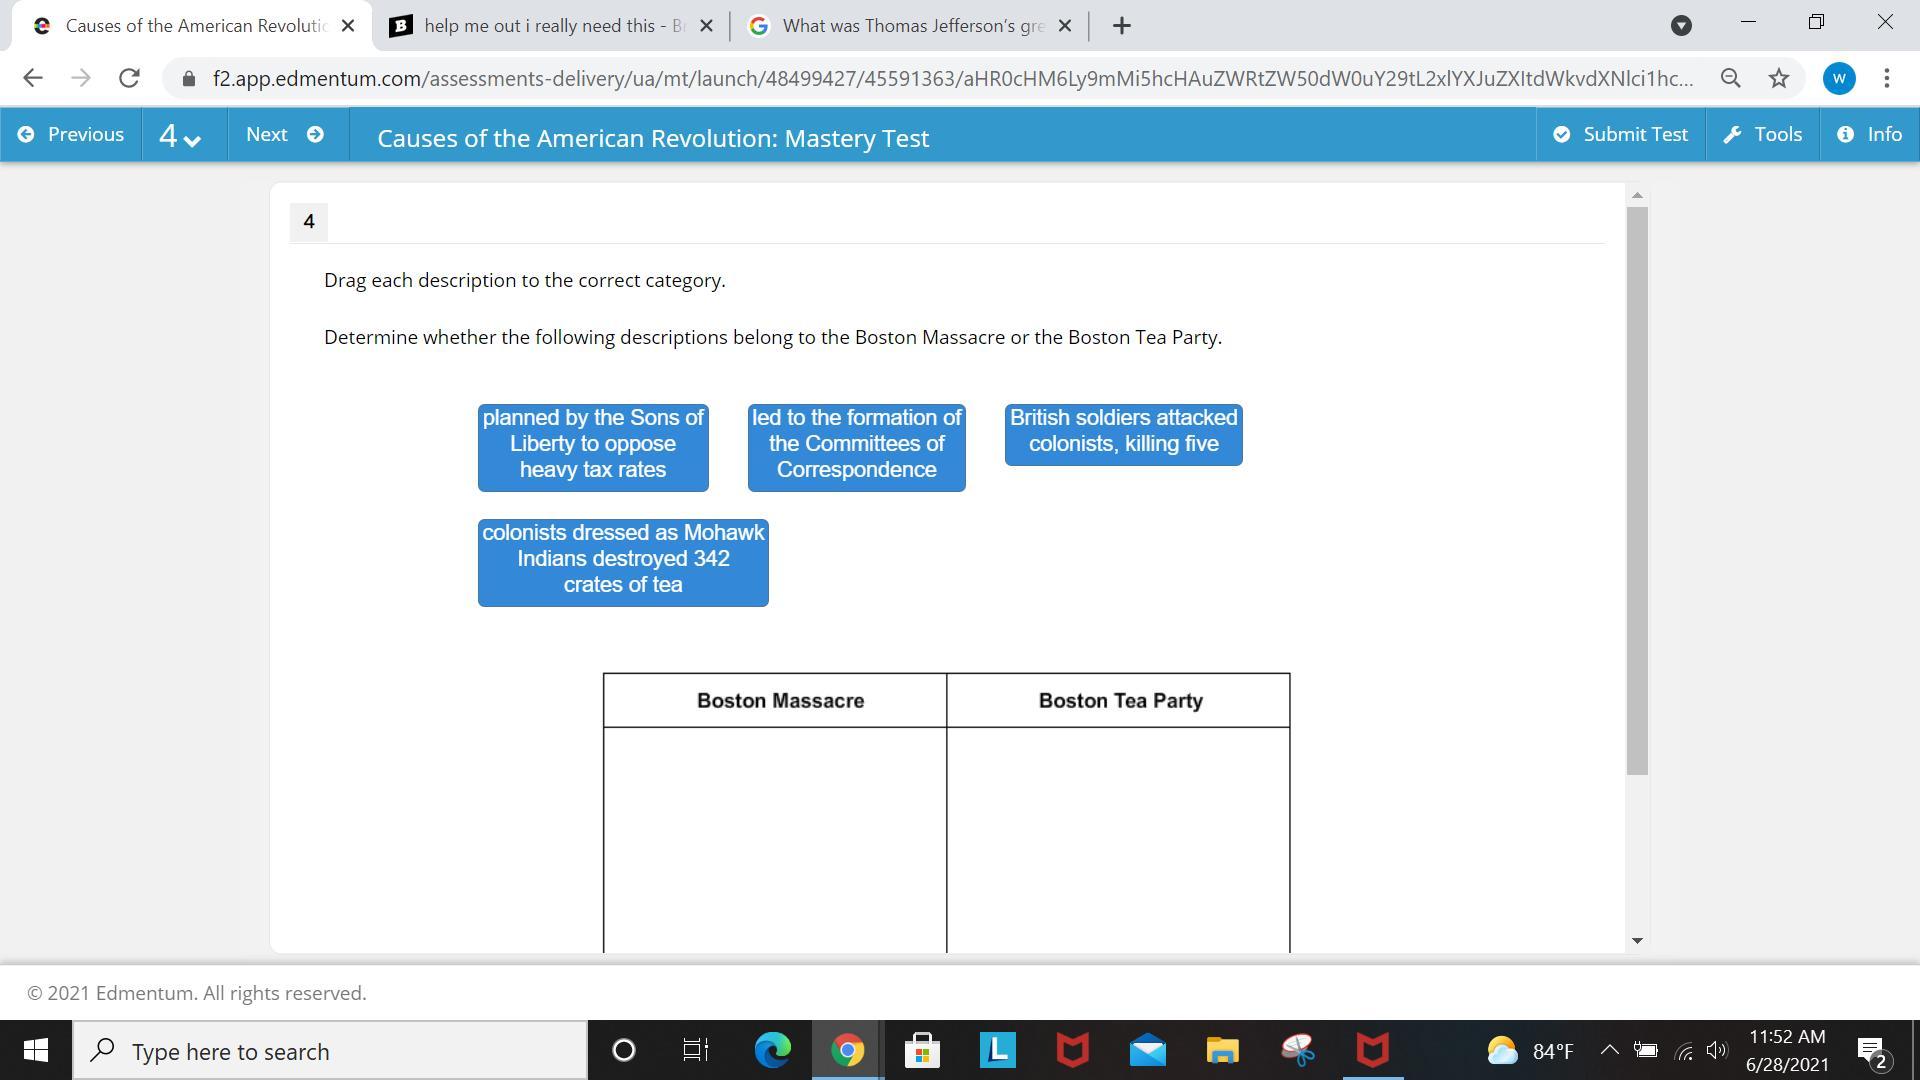This screenshot has width=1920, height=1080.
Task: Select the Mohawk Indians tea crates tile
Action: click(623, 562)
